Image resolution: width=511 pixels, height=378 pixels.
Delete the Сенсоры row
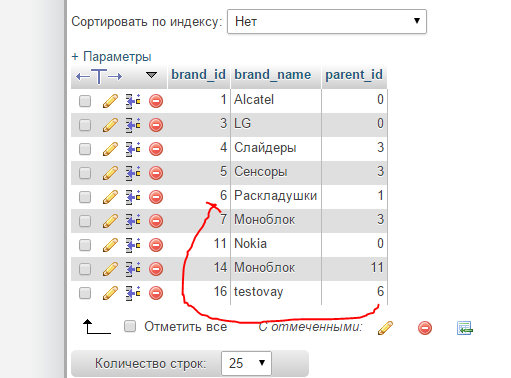[156, 173]
